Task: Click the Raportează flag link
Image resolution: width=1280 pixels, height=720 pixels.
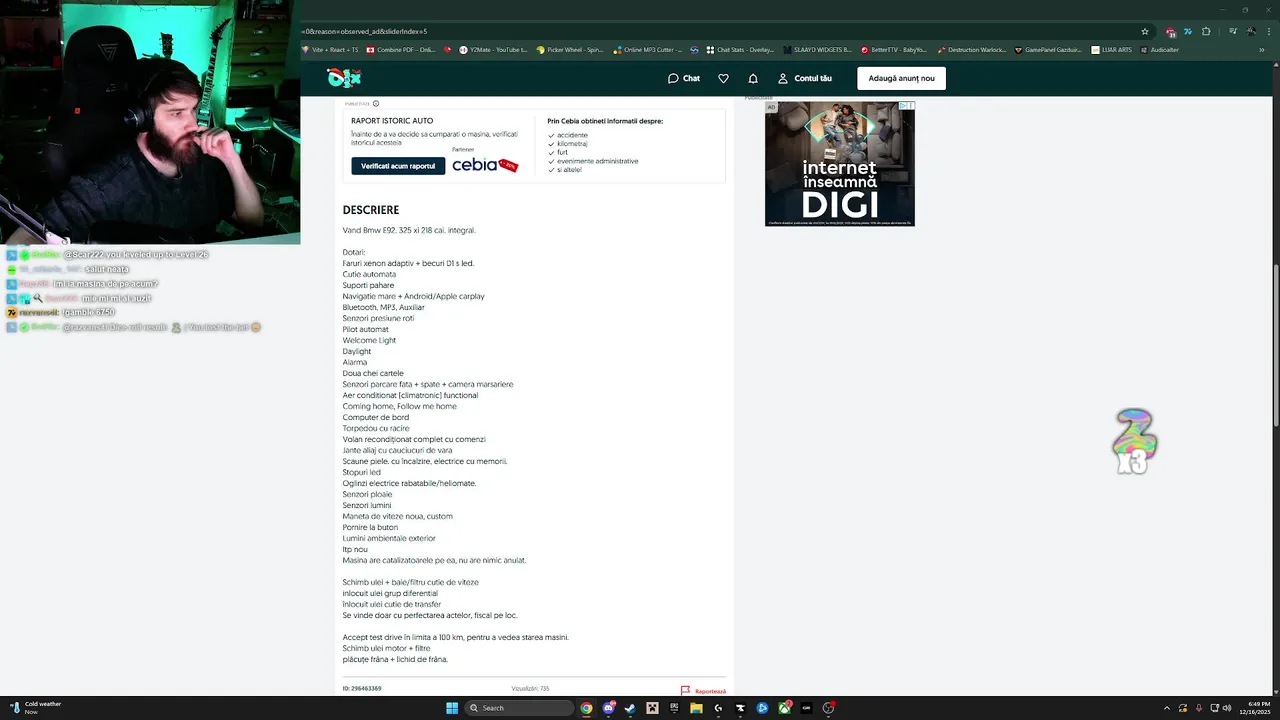Action: click(x=703, y=691)
